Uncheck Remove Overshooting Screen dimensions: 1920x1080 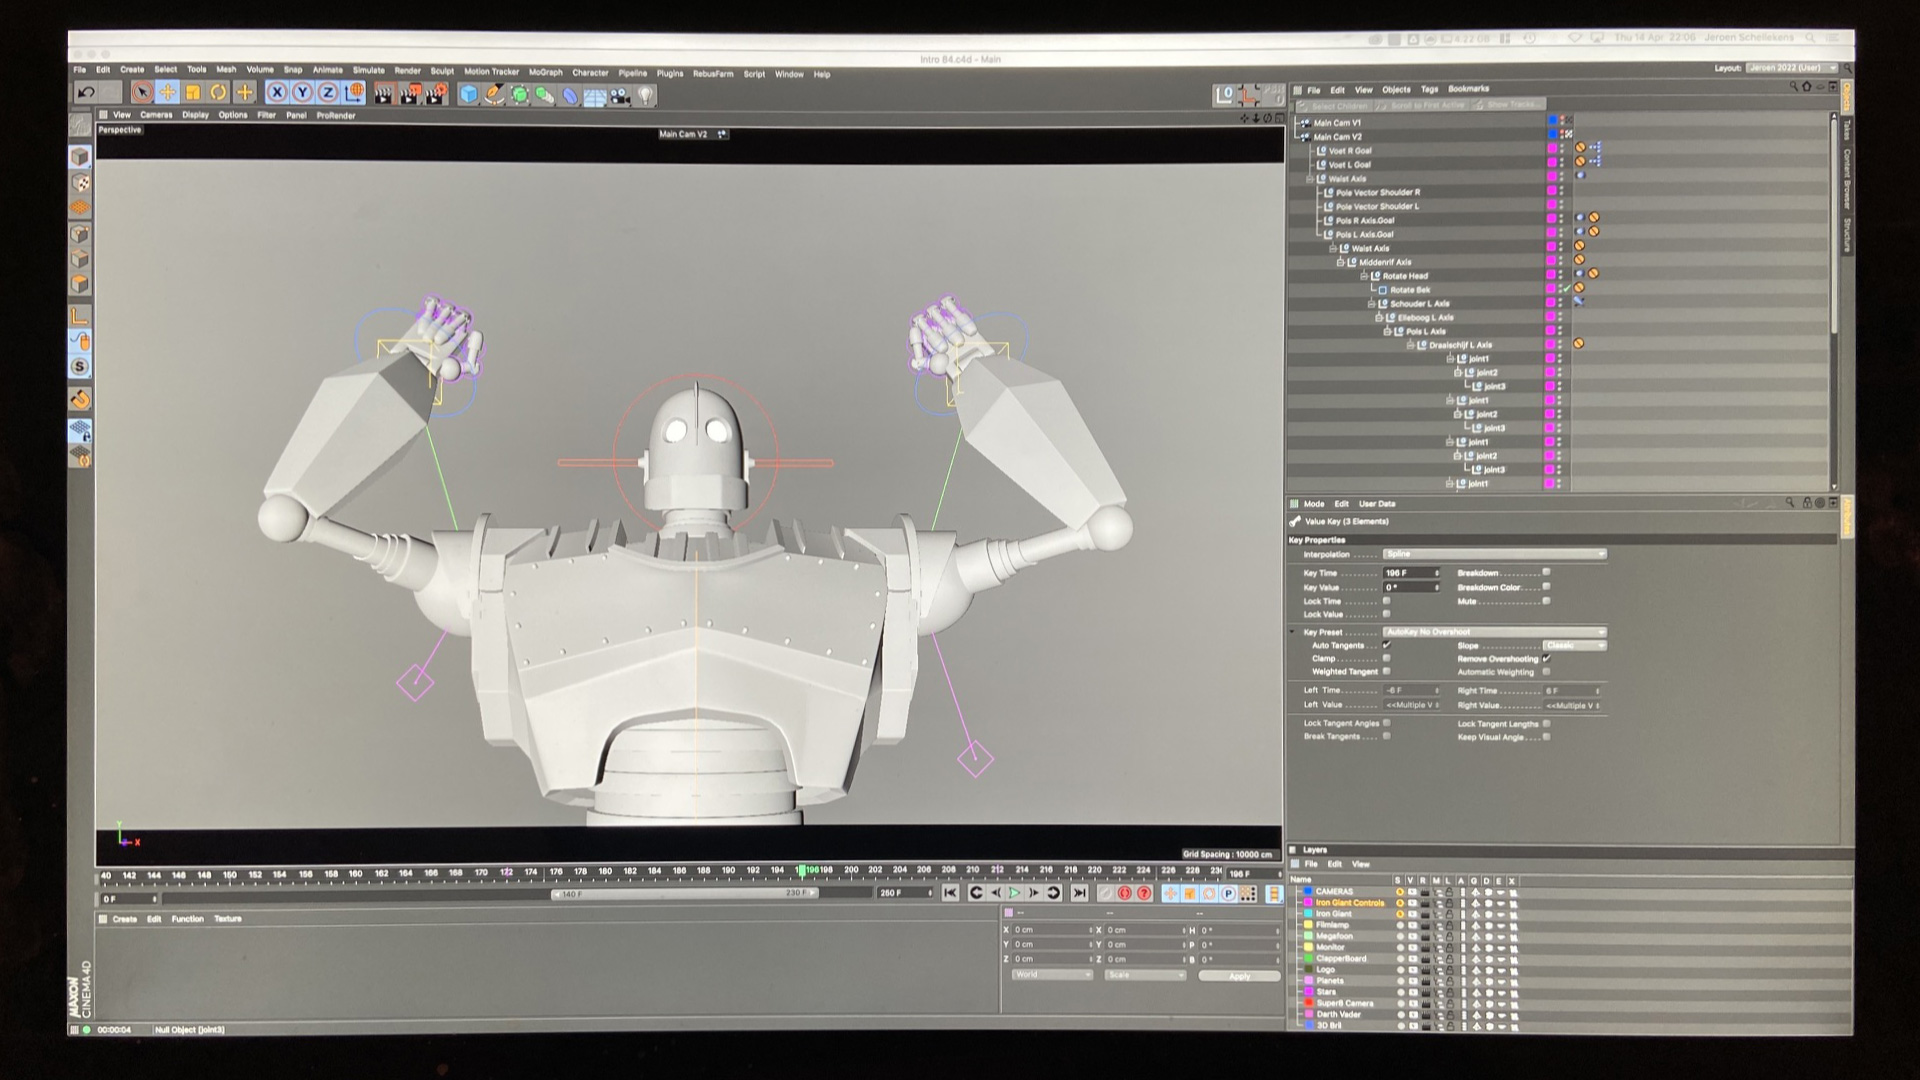(1546, 659)
